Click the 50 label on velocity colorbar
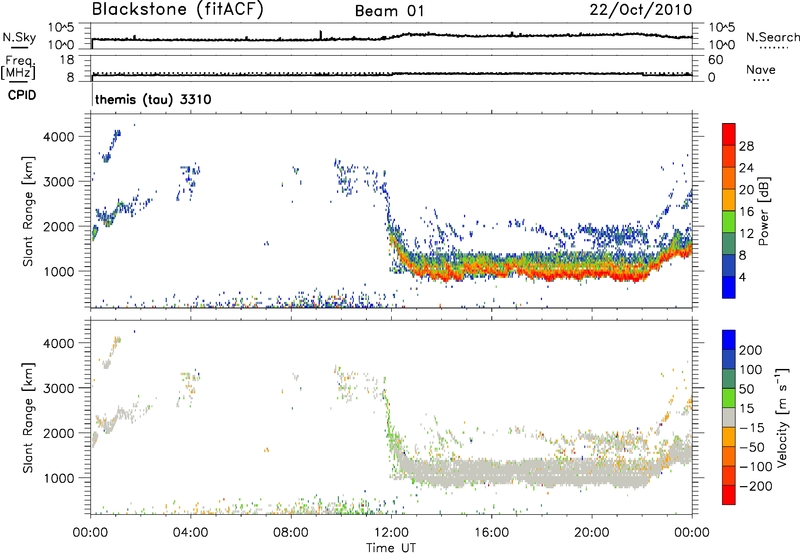800x554 pixels. click(746, 389)
